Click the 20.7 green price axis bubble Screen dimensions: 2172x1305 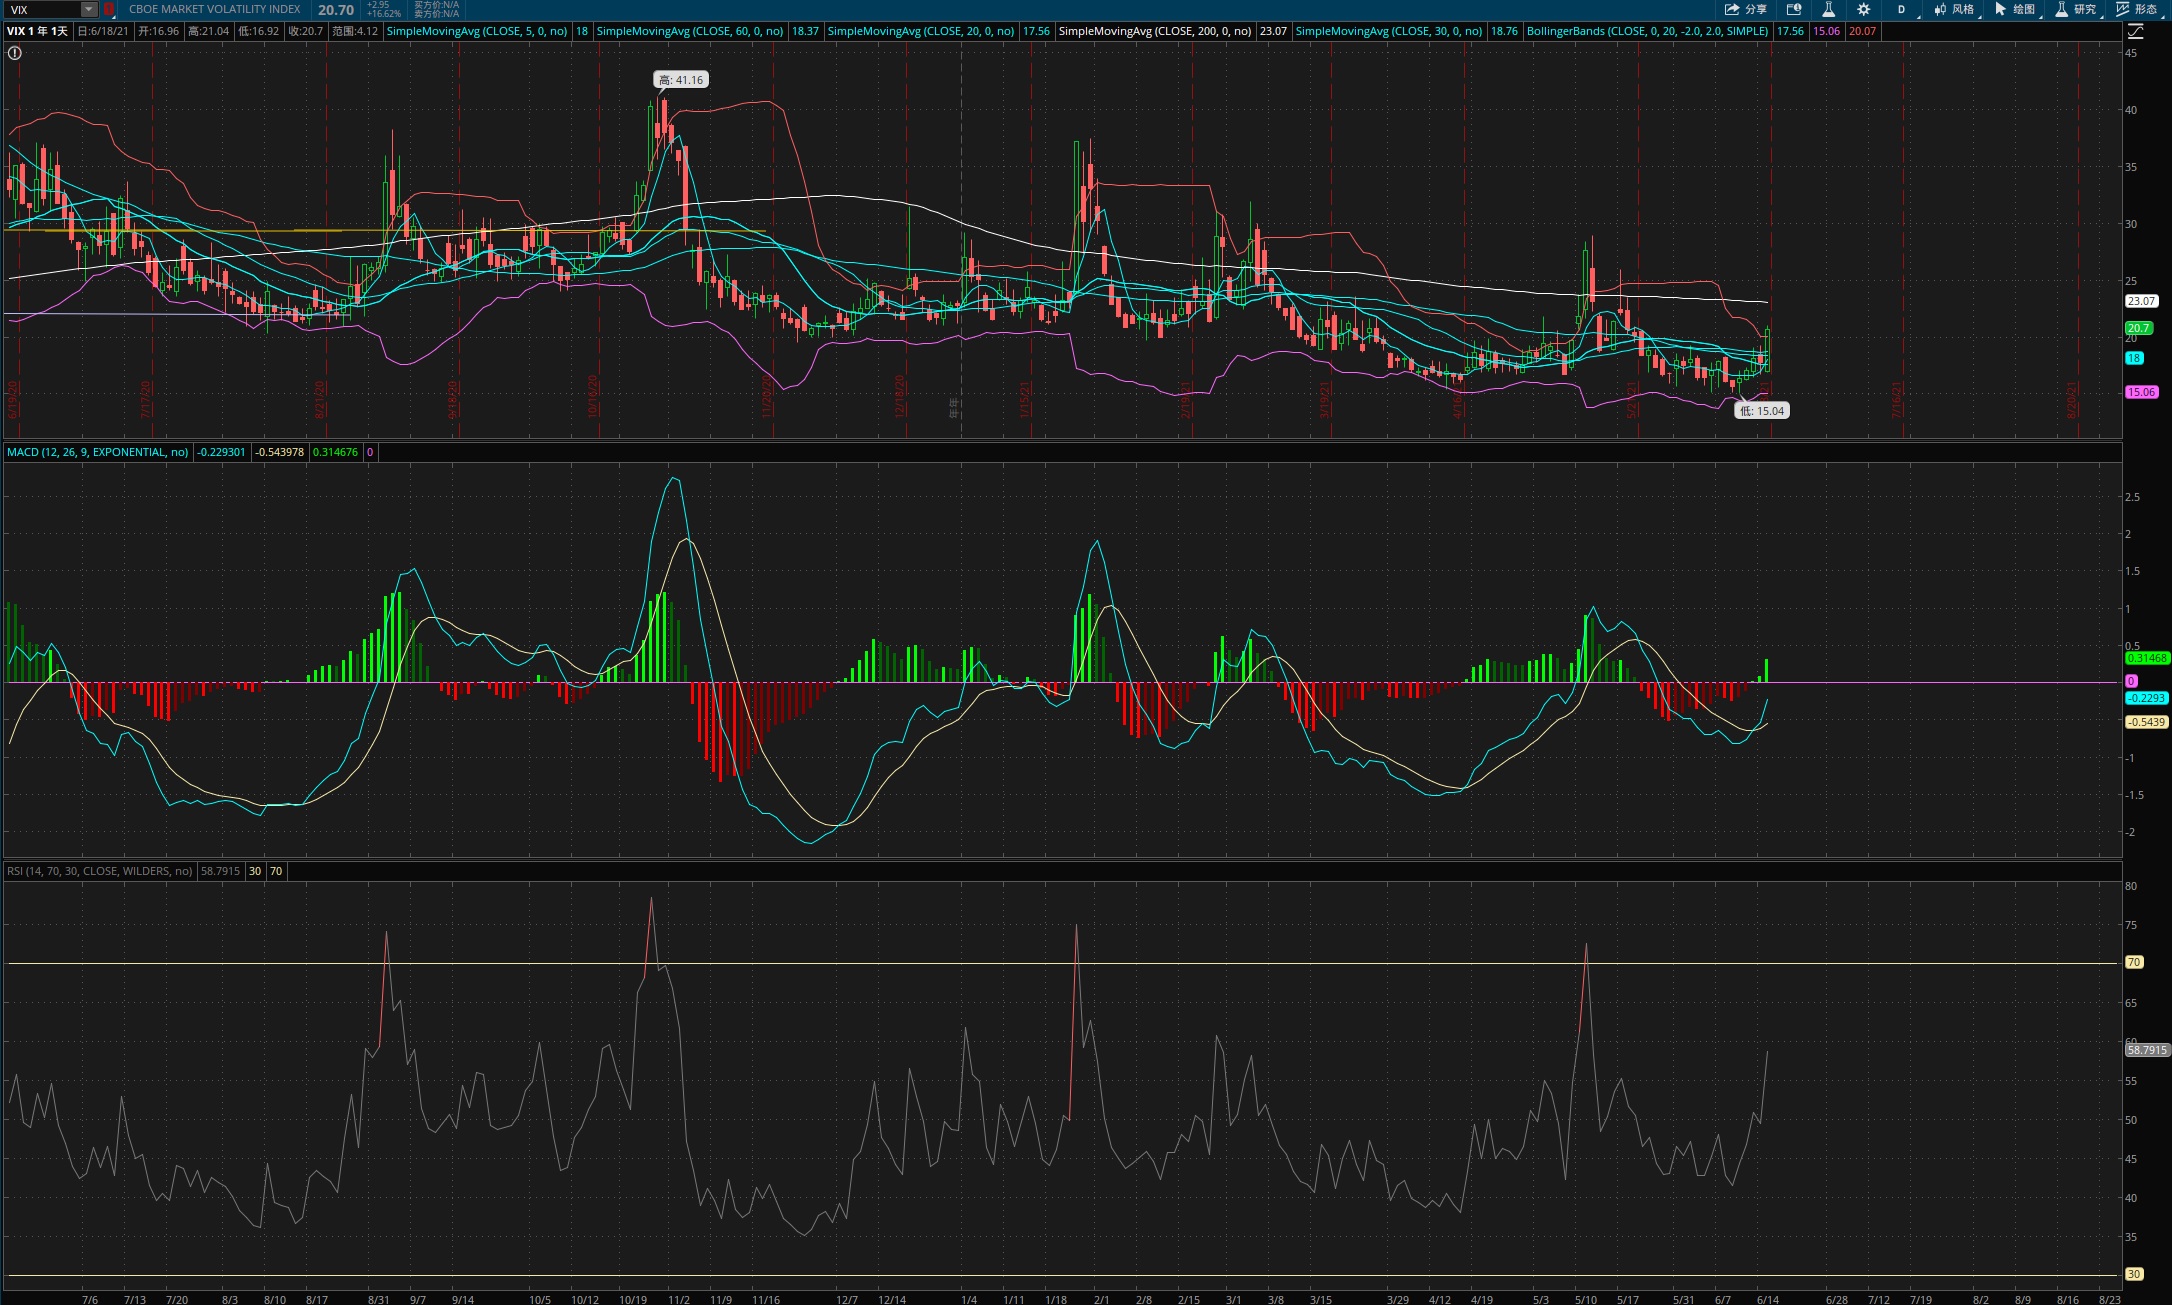2138,328
